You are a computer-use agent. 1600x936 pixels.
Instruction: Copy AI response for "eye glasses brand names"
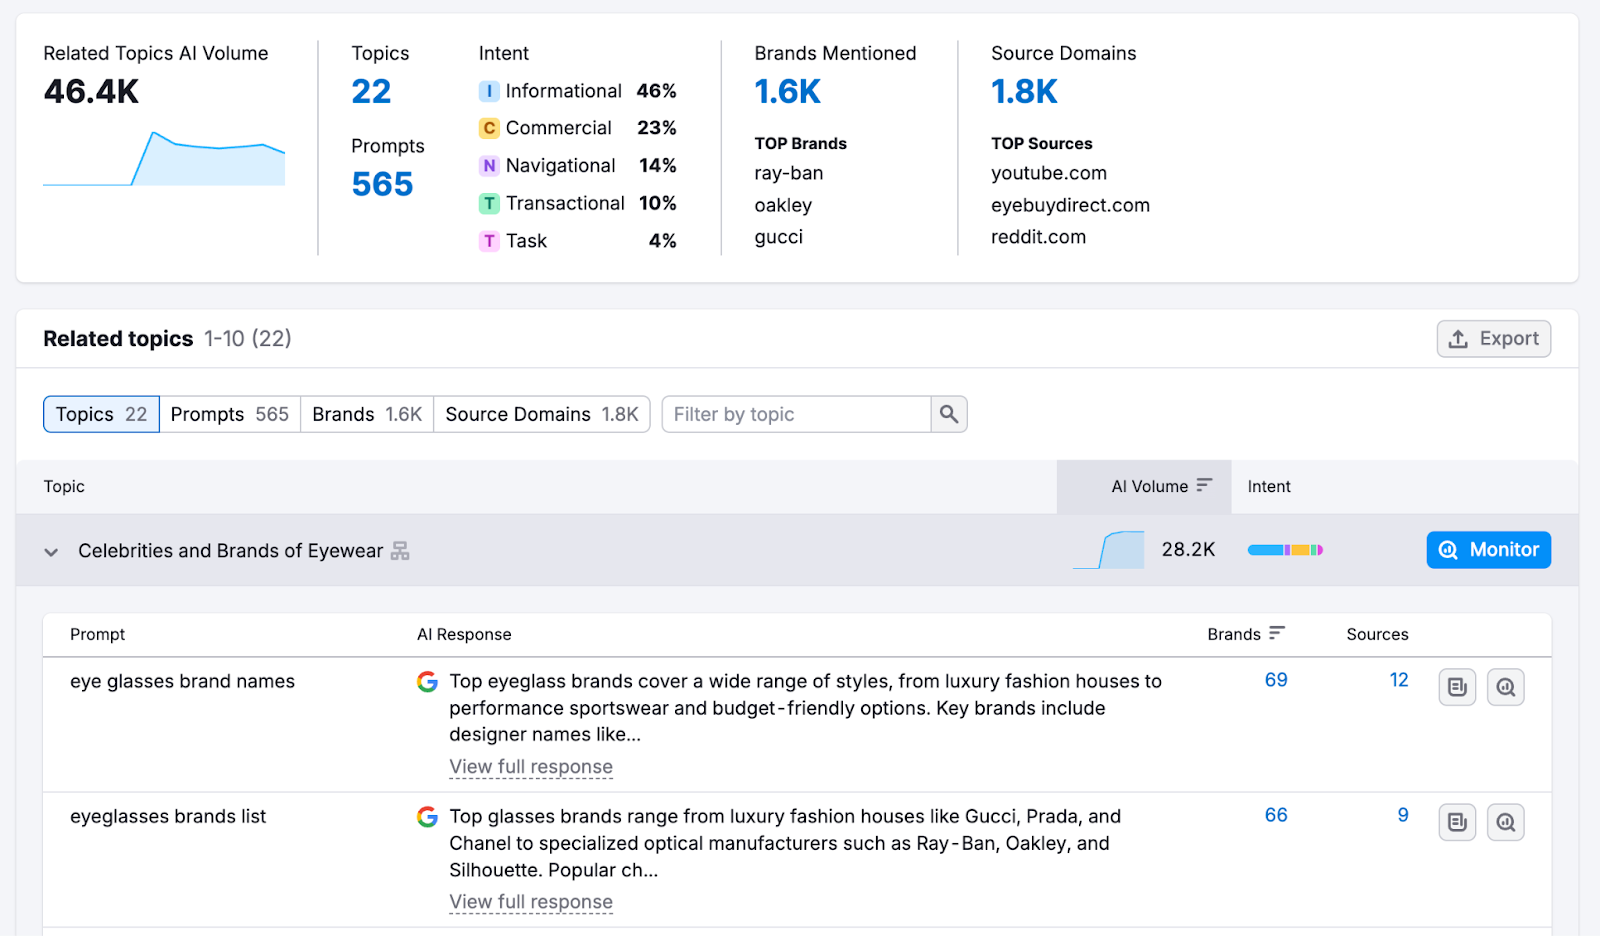[x=1457, y=687]
